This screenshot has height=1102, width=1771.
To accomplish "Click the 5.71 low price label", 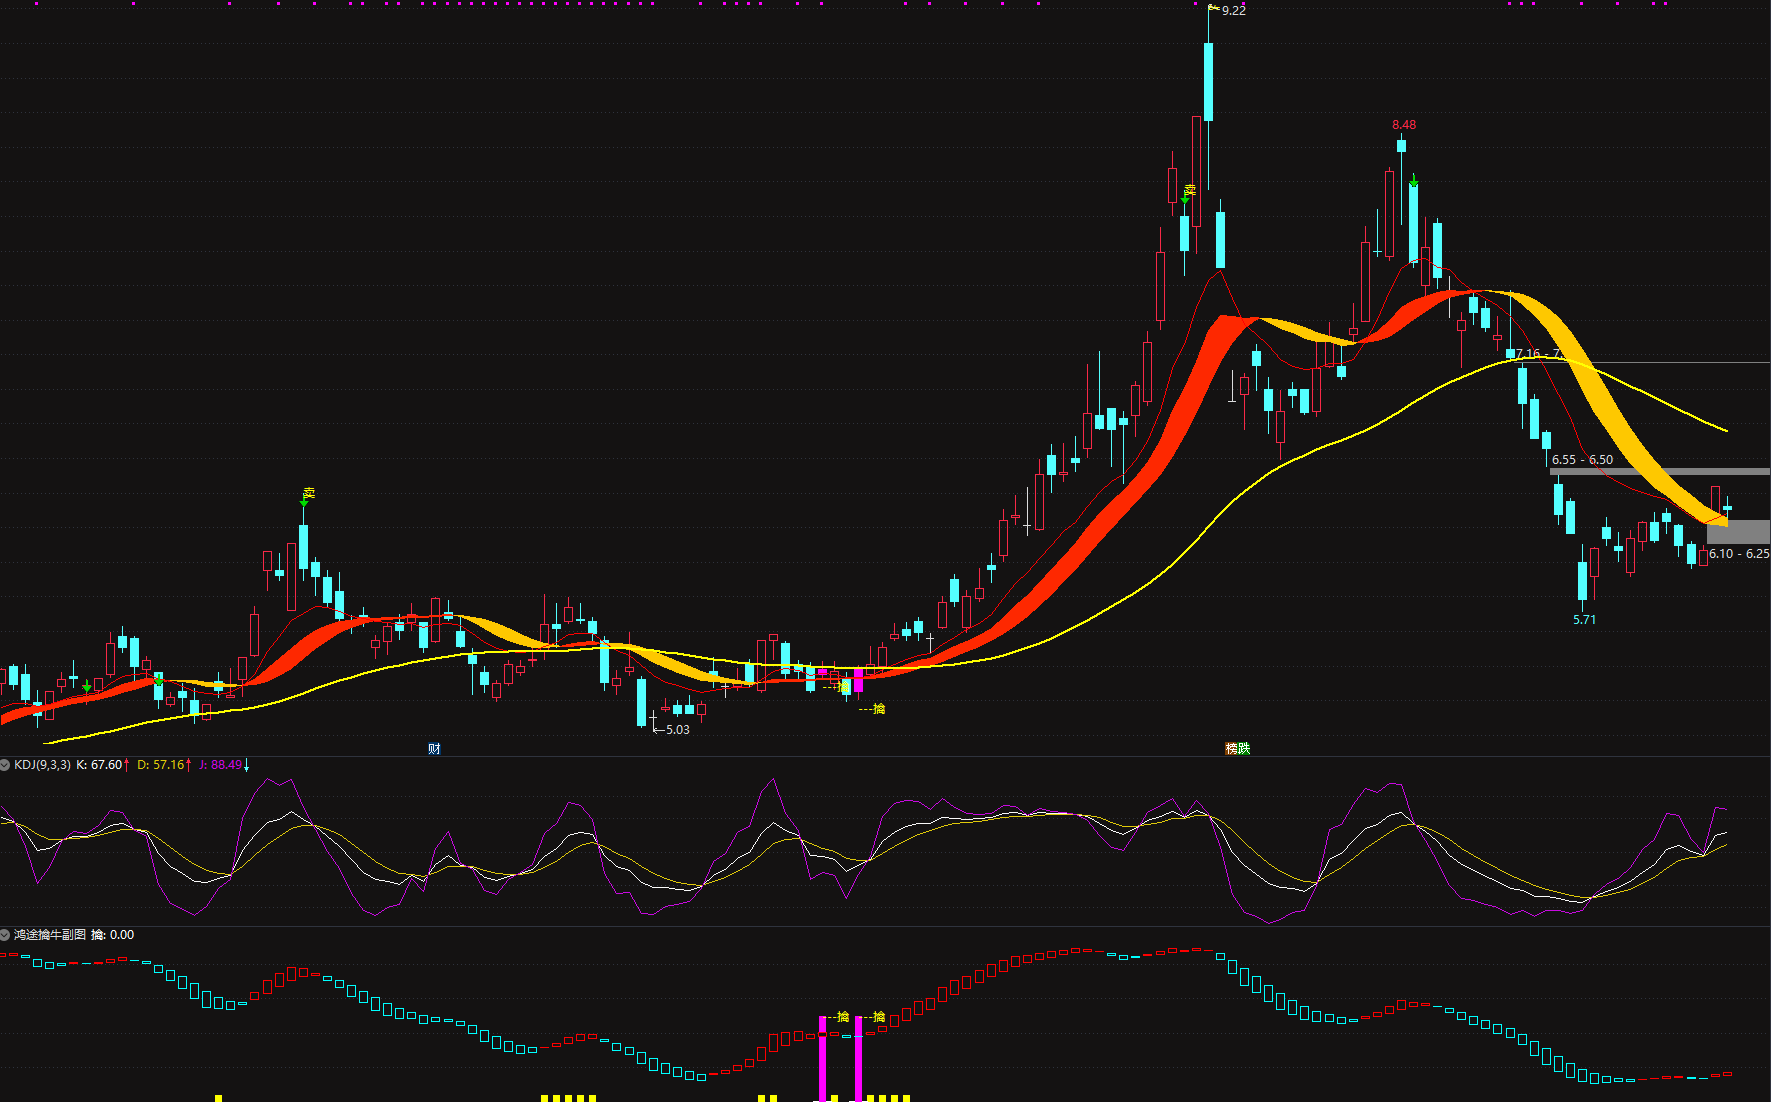I will pos(1584,620).
